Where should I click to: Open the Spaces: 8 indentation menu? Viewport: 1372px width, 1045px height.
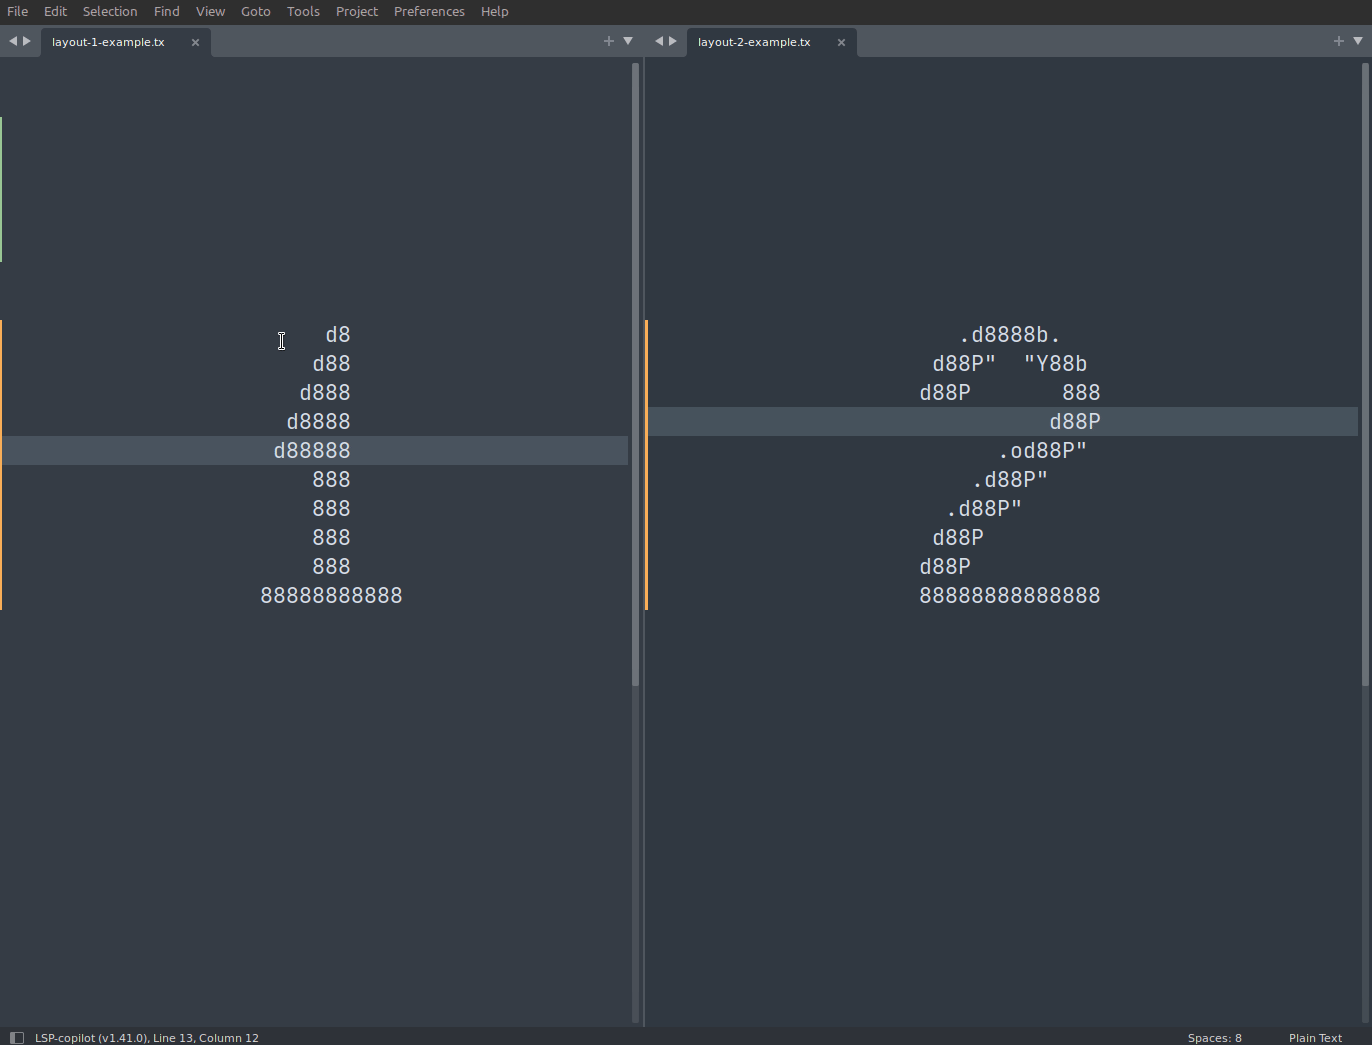point(1214,1038)
